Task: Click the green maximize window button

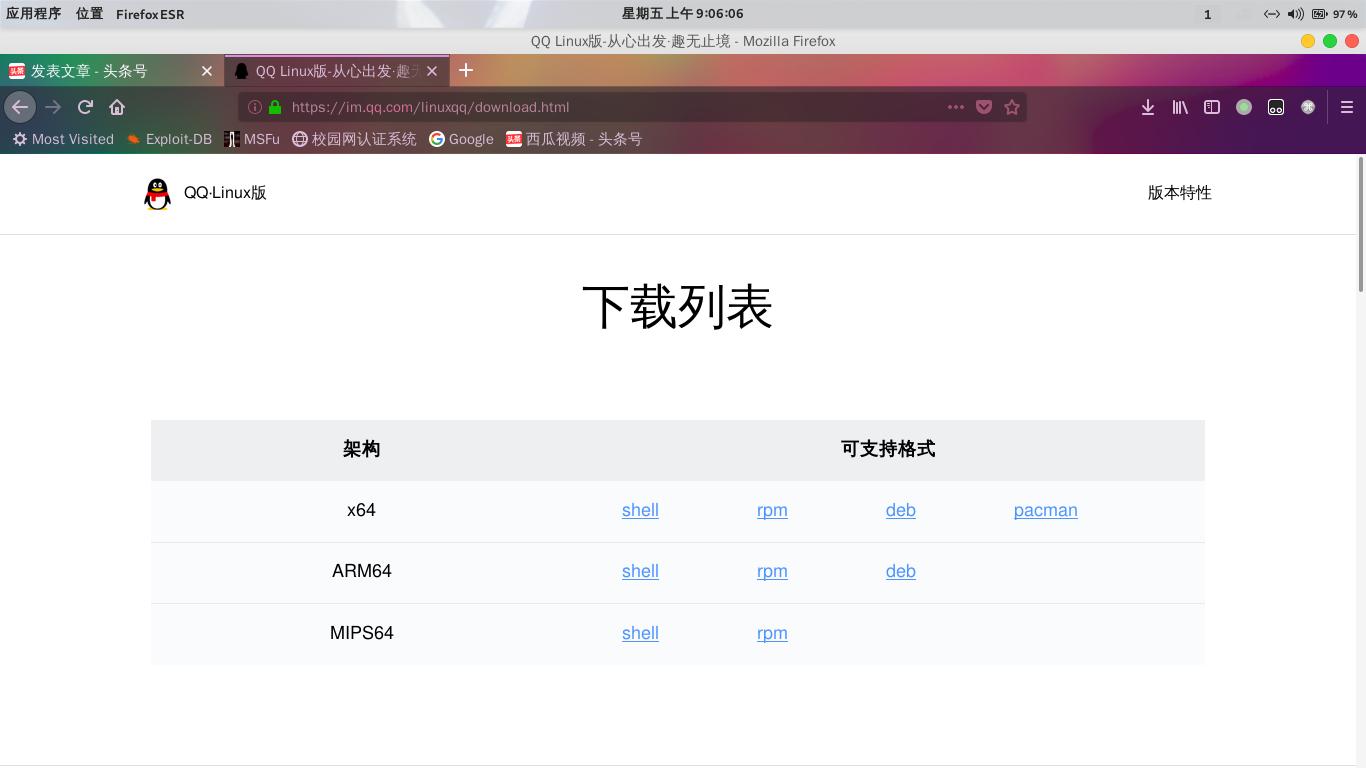Action: click(1330, 41)
